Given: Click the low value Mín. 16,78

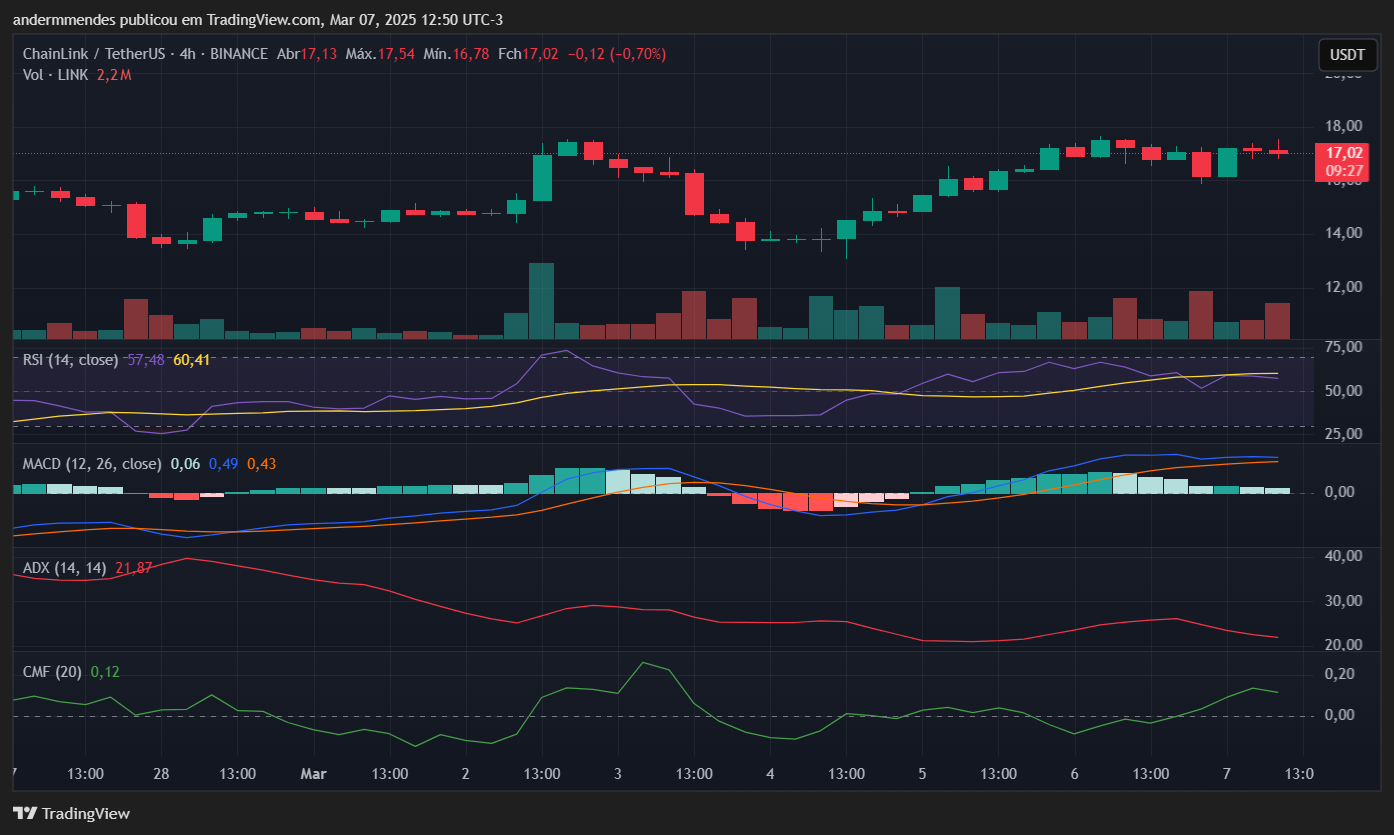Looking at the screenshot, I should coord(456,54).
